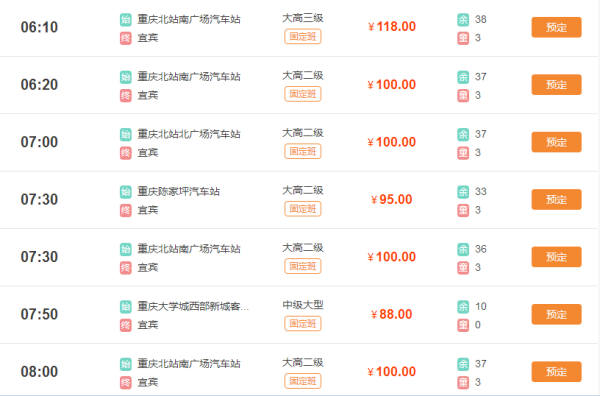Click the green 始 icon beside 重庆陈家坪汽车站
The width and height of the screenshot is (600, 396).
126,192
